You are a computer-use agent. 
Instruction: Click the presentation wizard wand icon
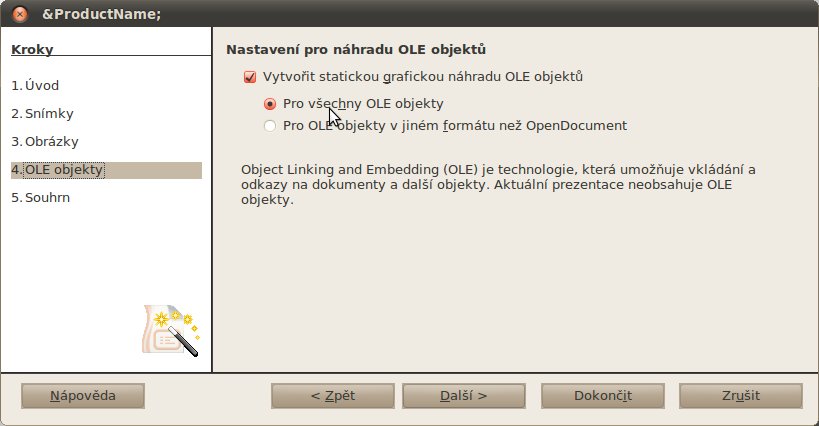[170, 330]
